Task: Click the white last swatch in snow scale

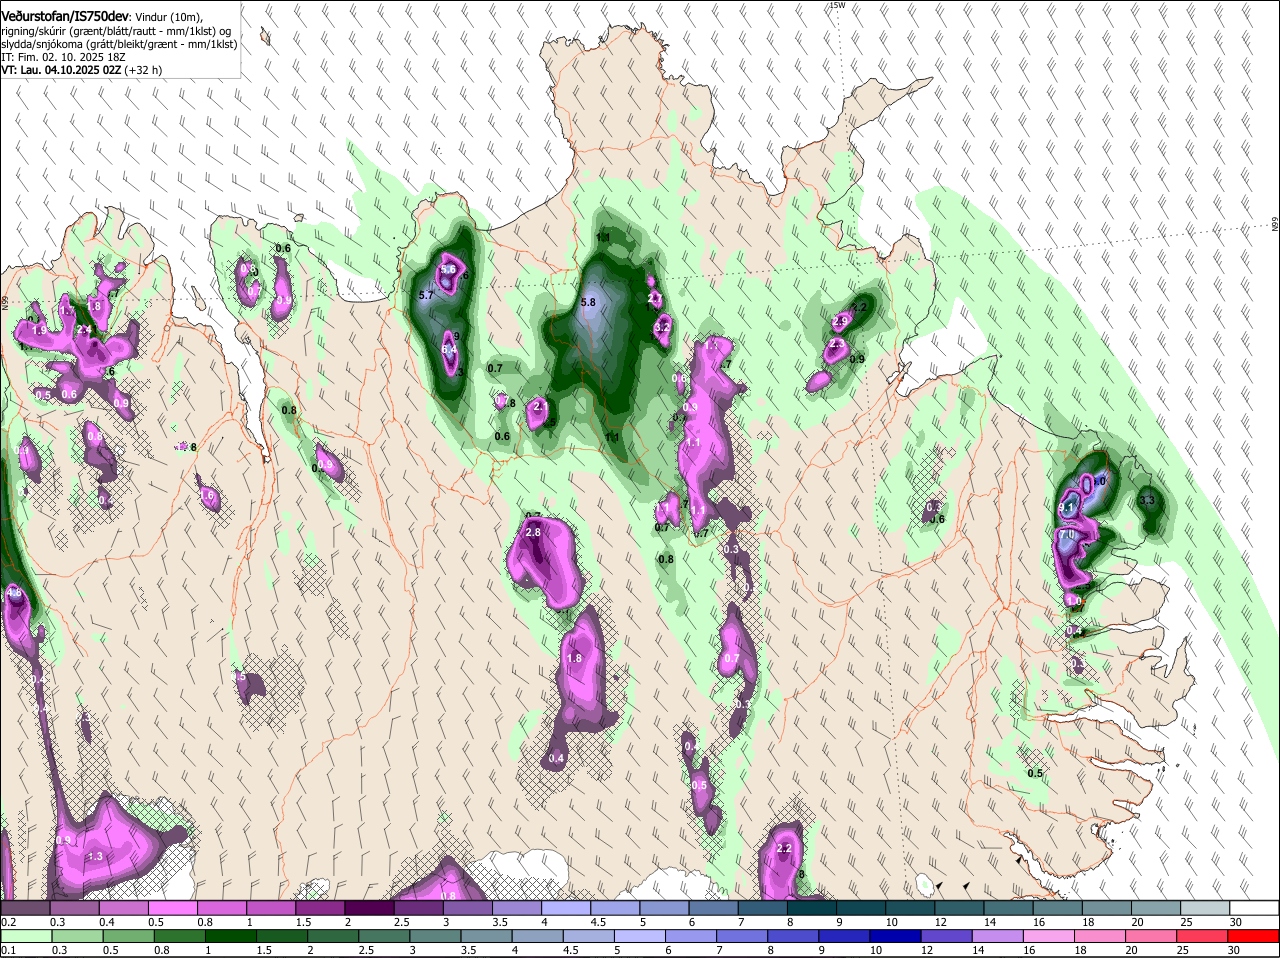Action: point(1255,908)
